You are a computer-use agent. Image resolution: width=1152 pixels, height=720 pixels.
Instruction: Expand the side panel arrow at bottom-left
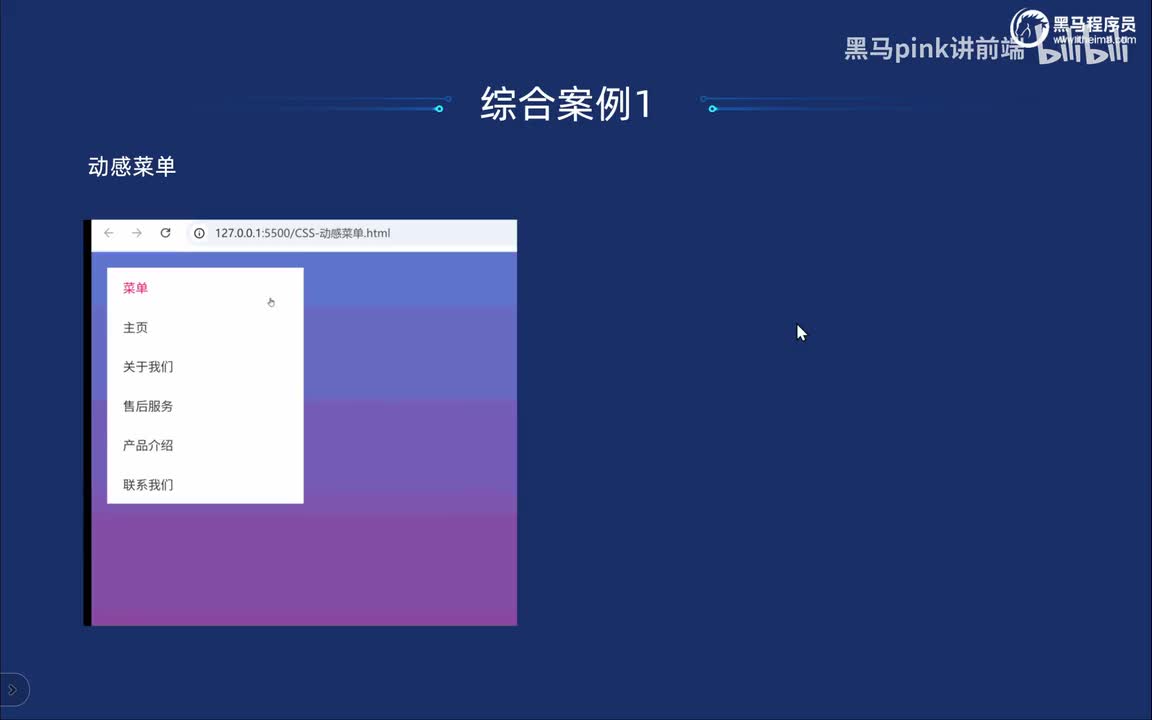tap(12, 689)
